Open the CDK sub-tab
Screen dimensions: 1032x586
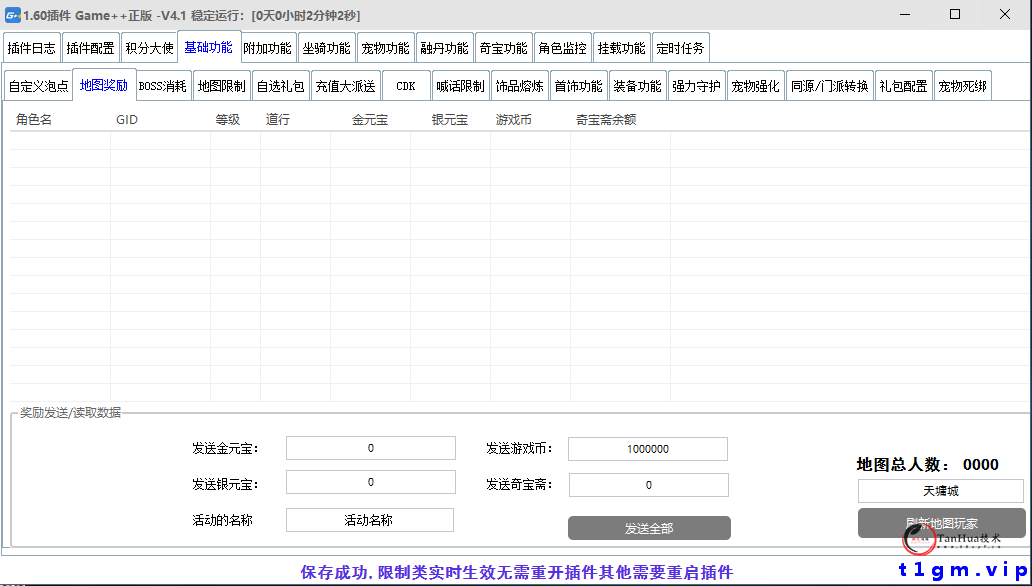click(x=406, y=85)
